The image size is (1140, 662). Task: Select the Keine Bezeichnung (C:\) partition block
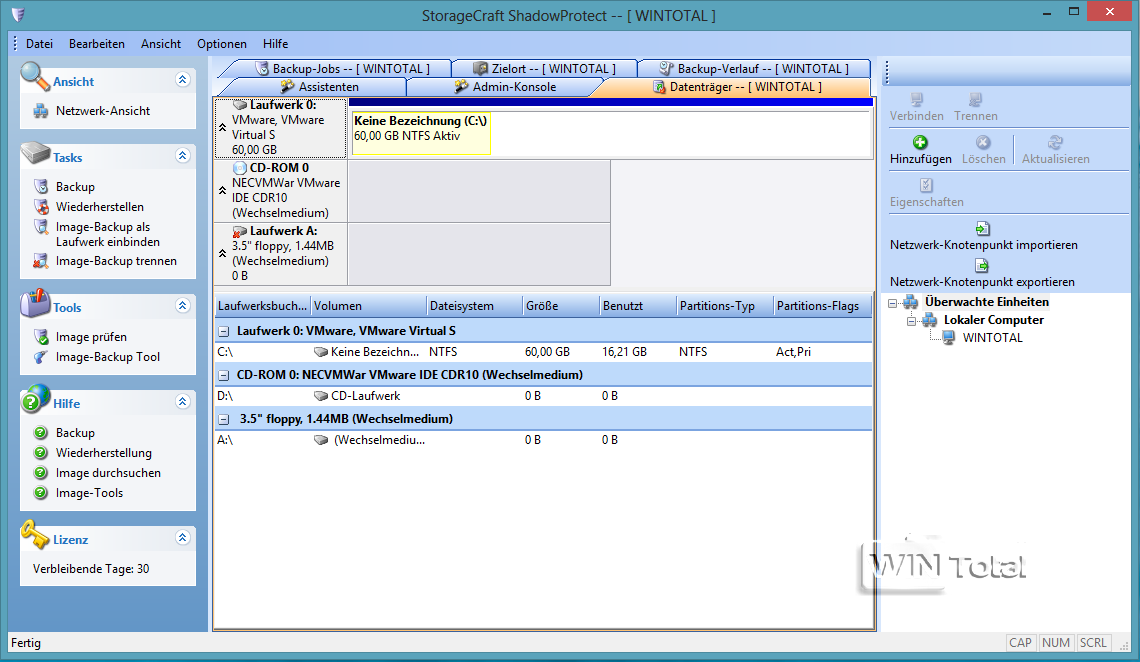pos(421,133)
